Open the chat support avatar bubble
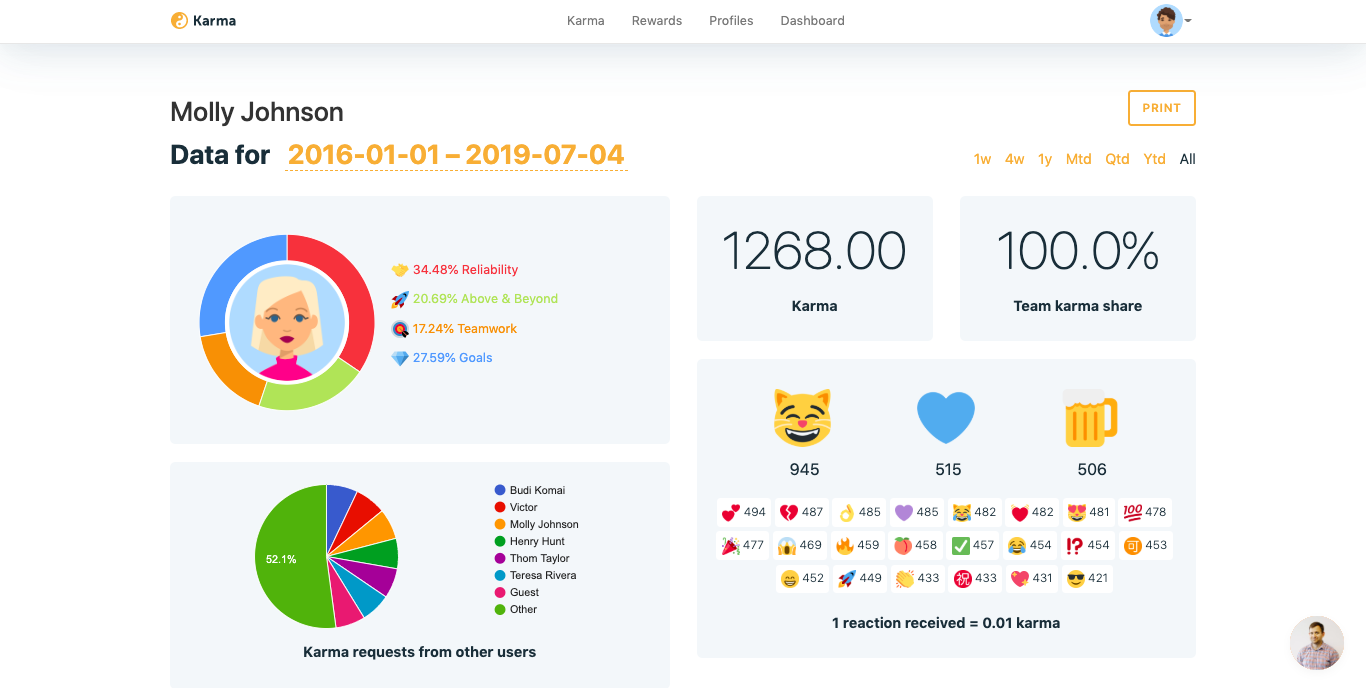This screenshot has height=688, width=1366. click(x=1316, y=643)
